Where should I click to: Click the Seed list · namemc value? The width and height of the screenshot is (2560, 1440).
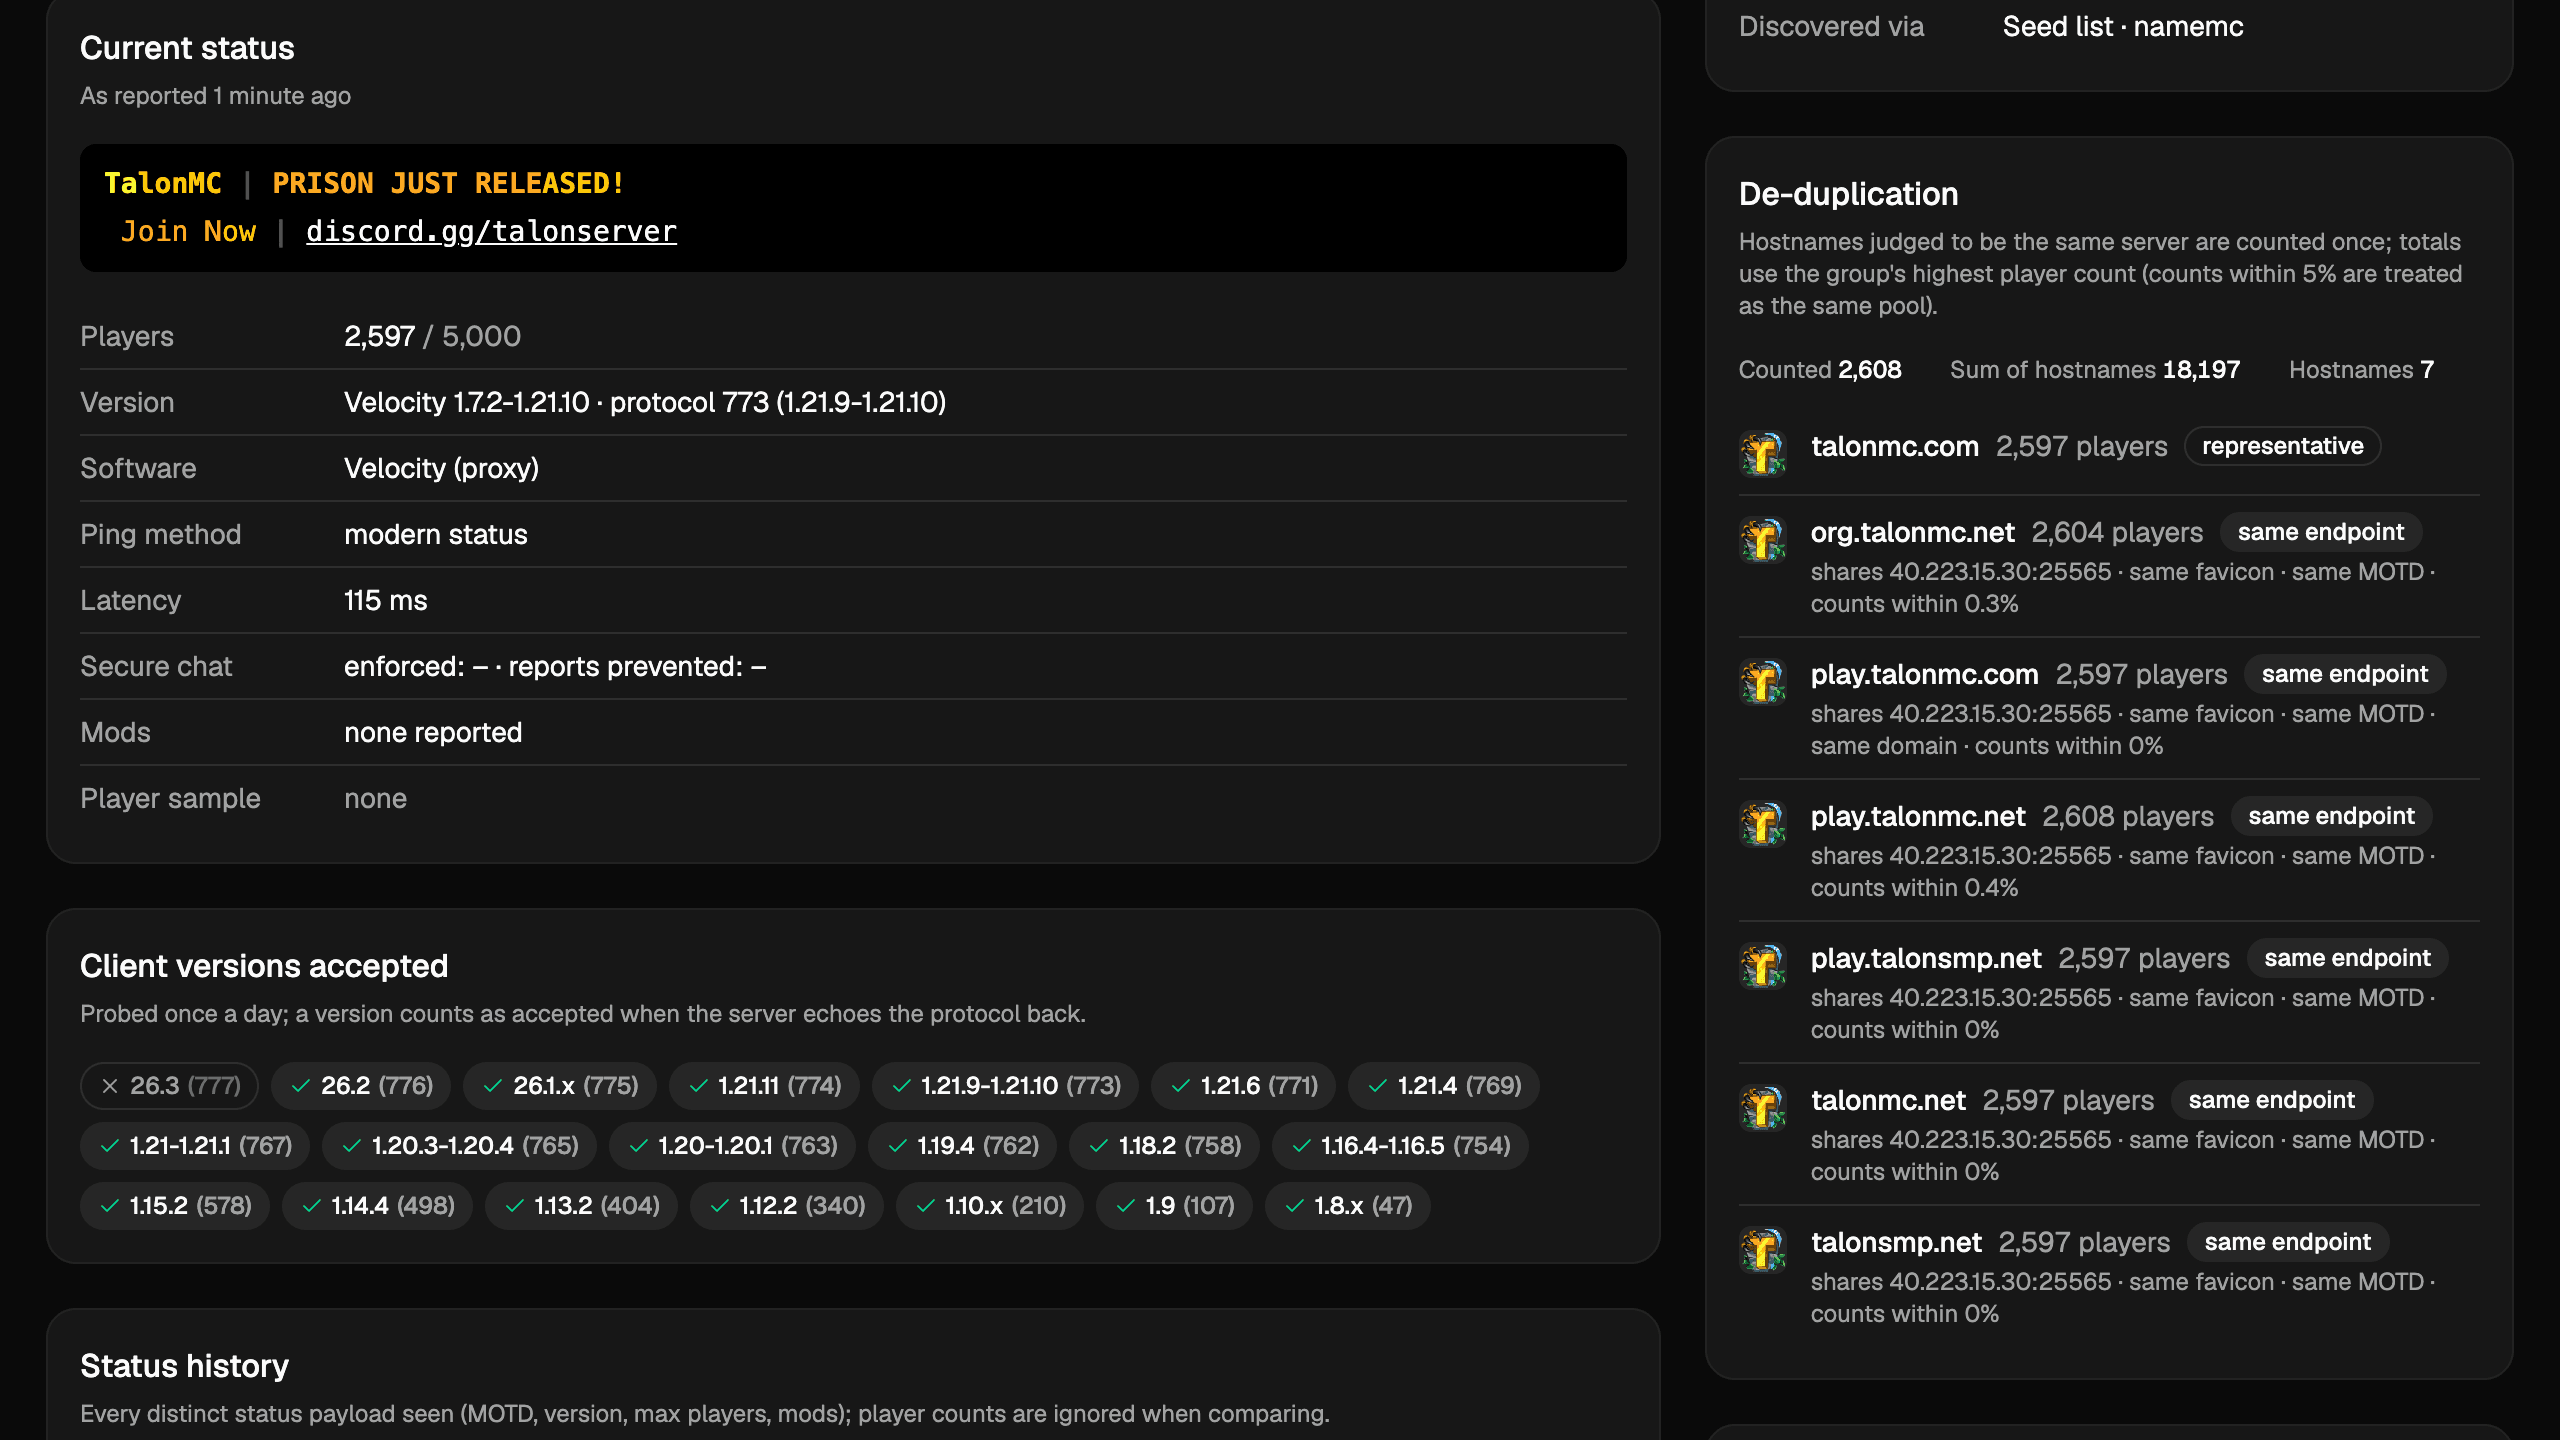pos(2123,27)
